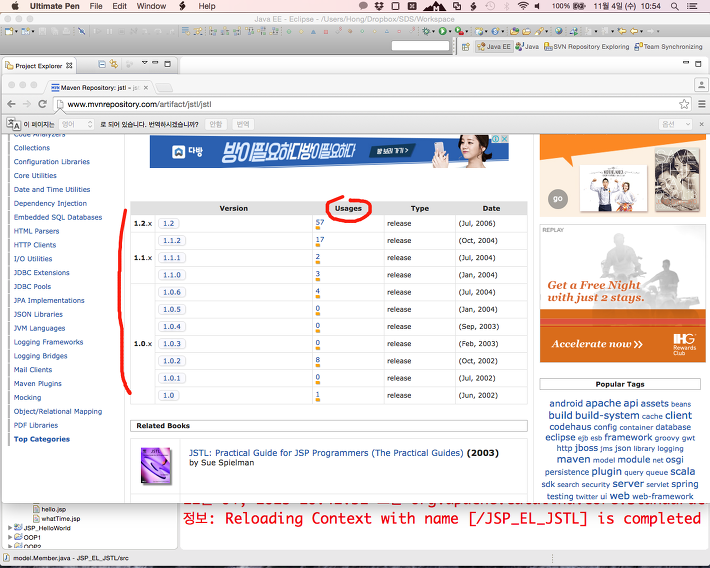Click the 안함 button in translate bar

(216, 124)
